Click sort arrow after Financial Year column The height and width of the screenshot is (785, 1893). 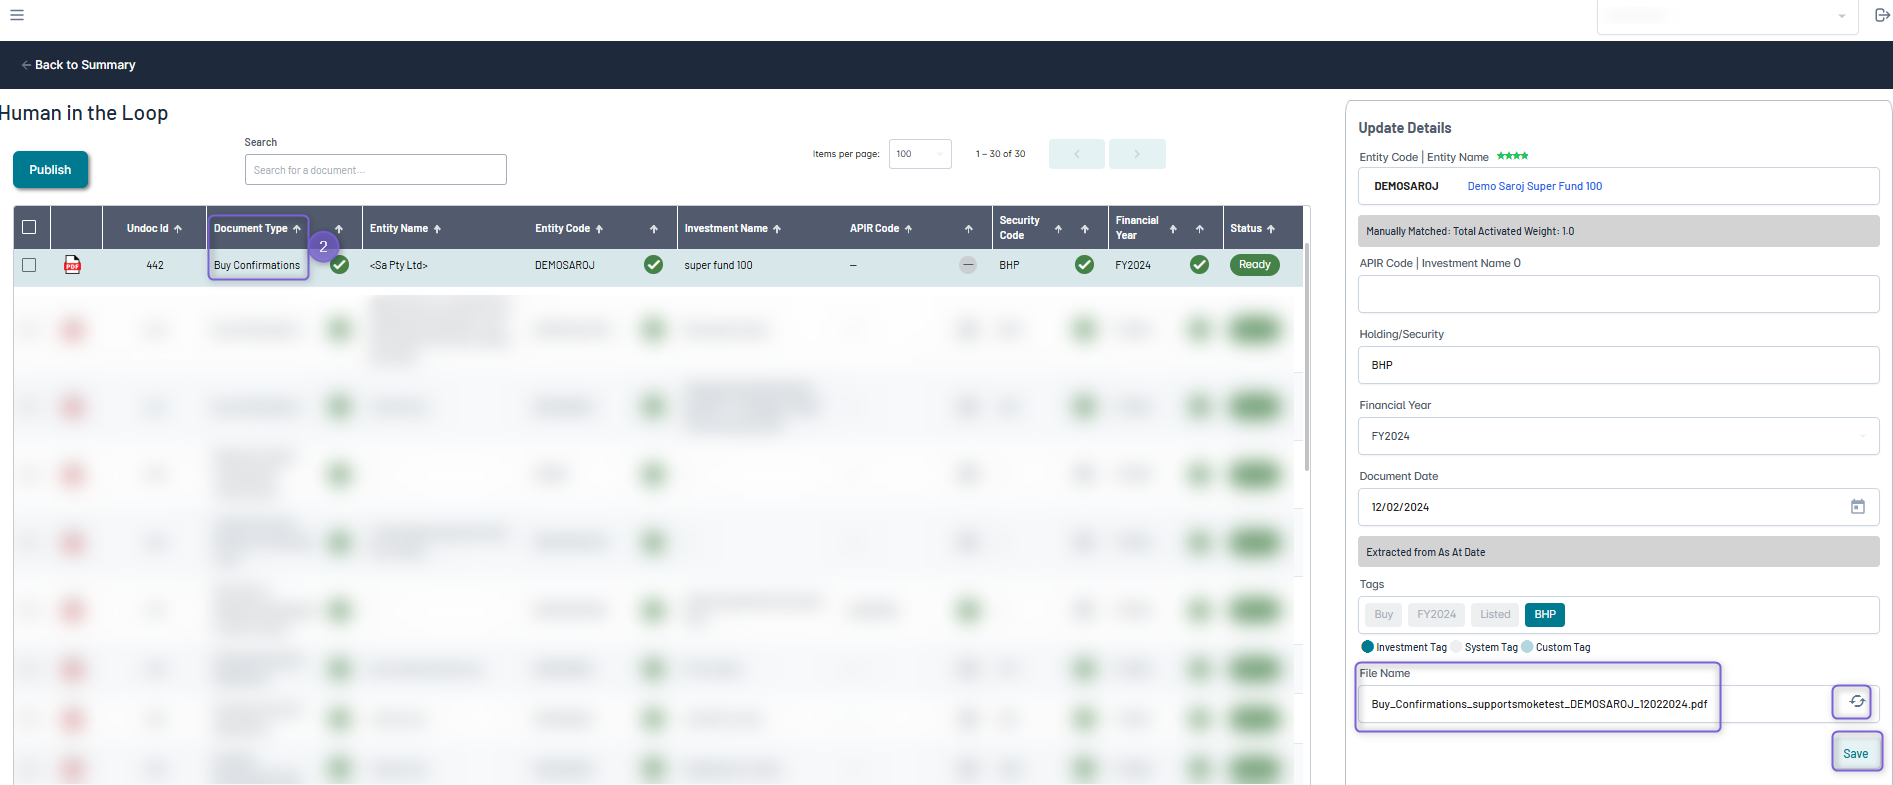[1199, 229]
